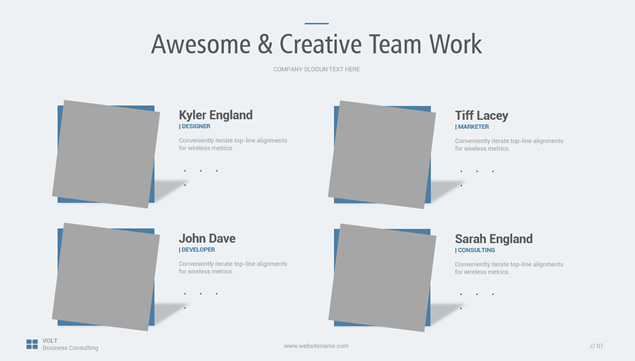Image resolution: width=635 pixels, height=361 pixels.
Task: Click the Tiff Lacey name heading
Action: (481, 115)
